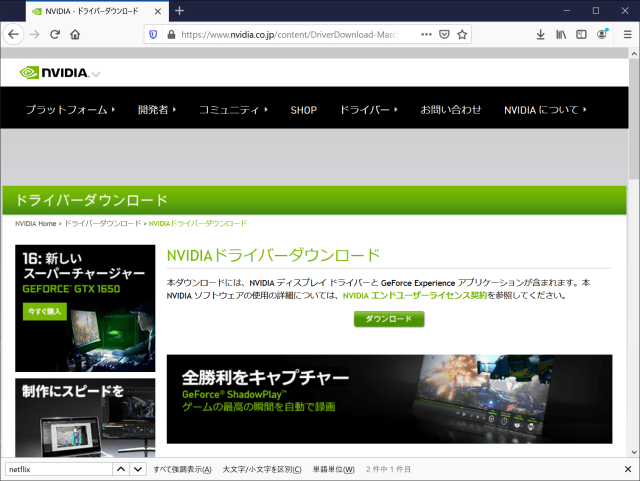This screenshot has height=481, width=640.
Task: Toggle すべて強調表示 highlight all
Action: pyautogui.click(x=182, y=470)
